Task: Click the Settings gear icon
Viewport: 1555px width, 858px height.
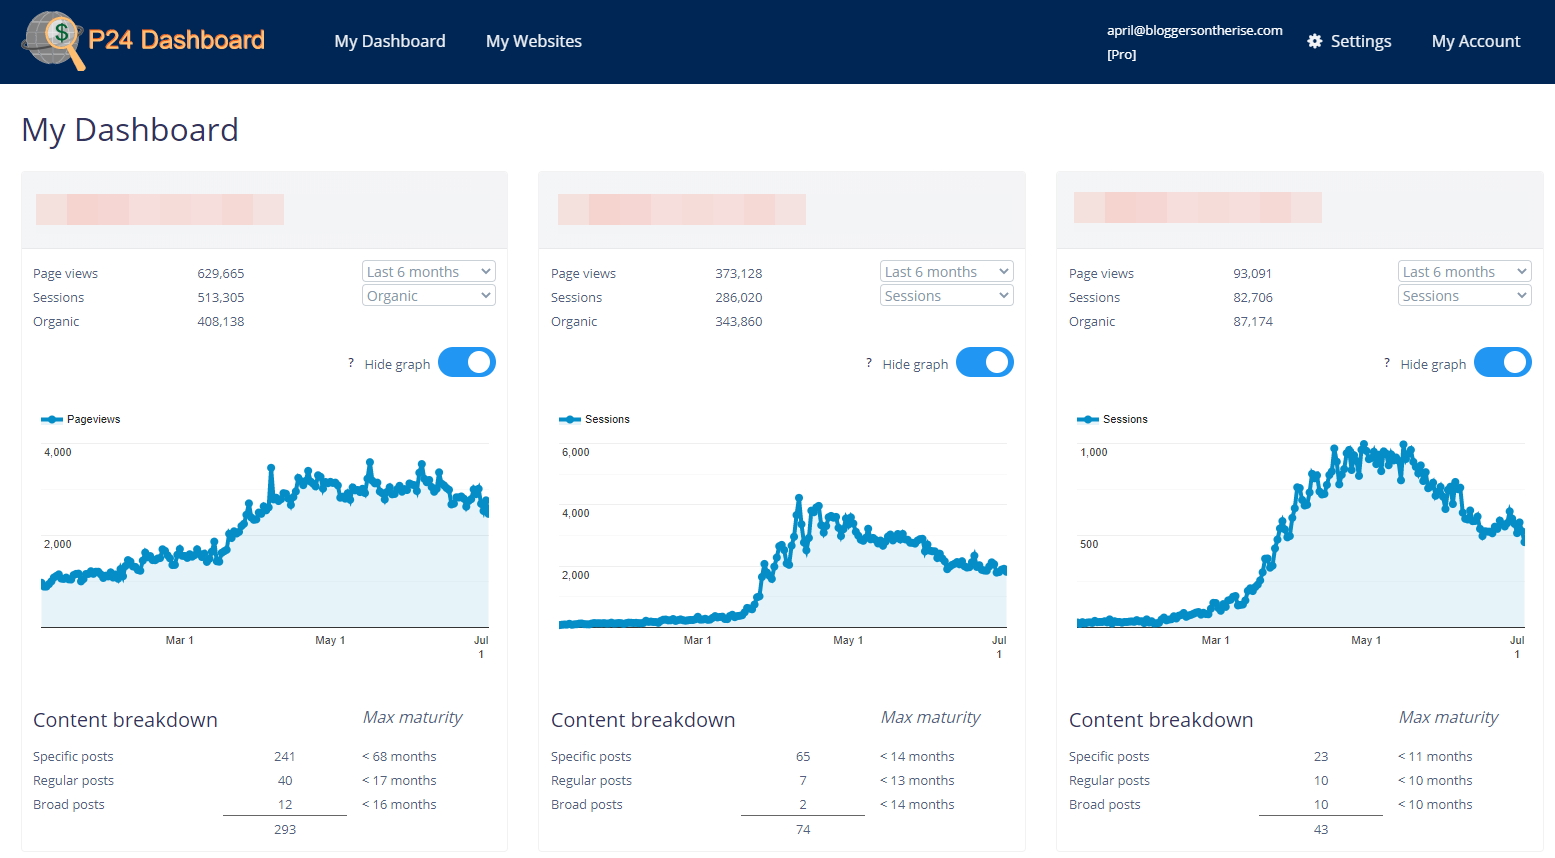Action: point(1315,41)
